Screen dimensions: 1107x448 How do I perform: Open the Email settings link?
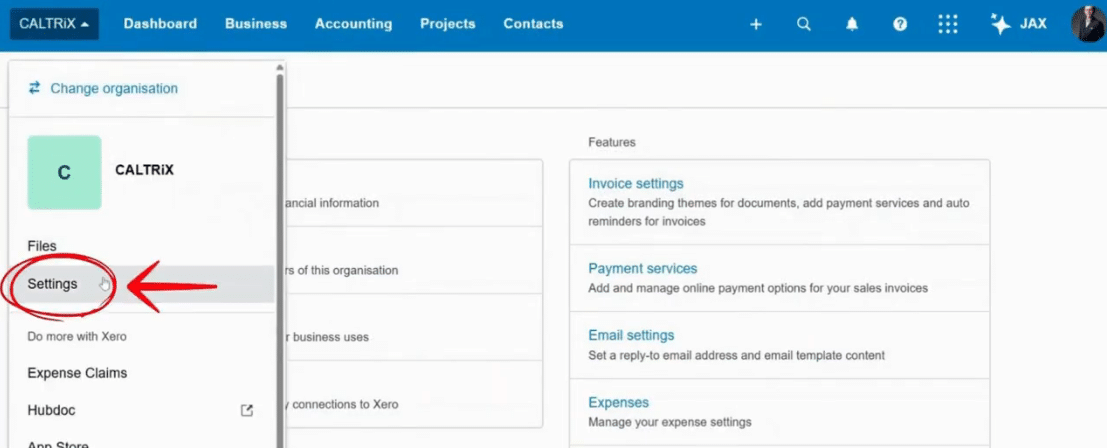click(x=631, y=335)
